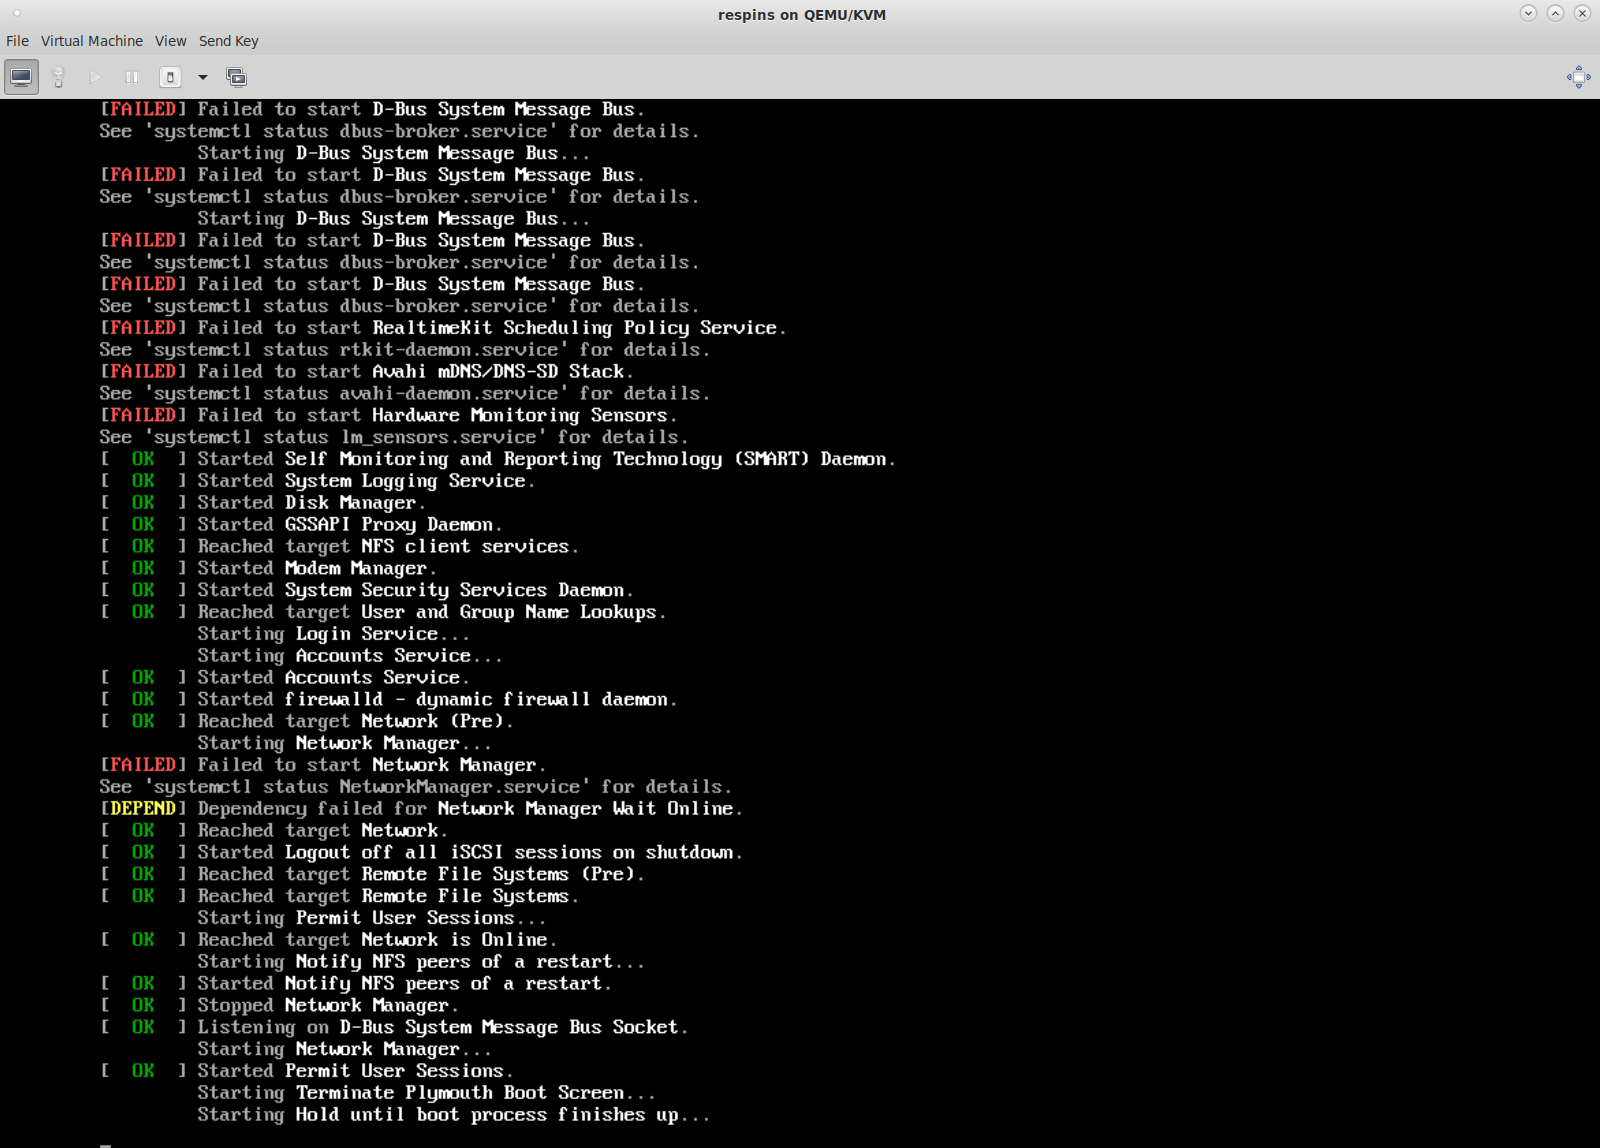Click 'Stopped Network Manager.' line
This screenshot has height=1148, width=1600.
[x=328, y=1006]
